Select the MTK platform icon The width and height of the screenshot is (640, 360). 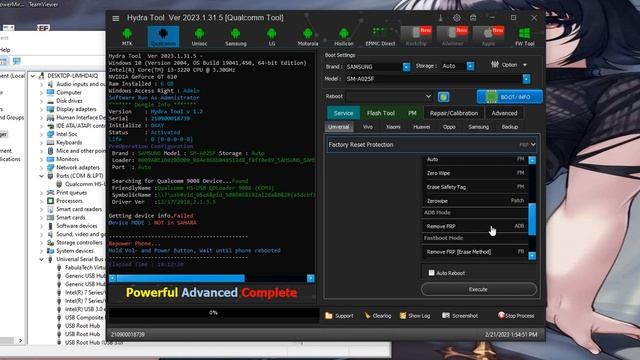pyautogui.click(x=127, y=37)
